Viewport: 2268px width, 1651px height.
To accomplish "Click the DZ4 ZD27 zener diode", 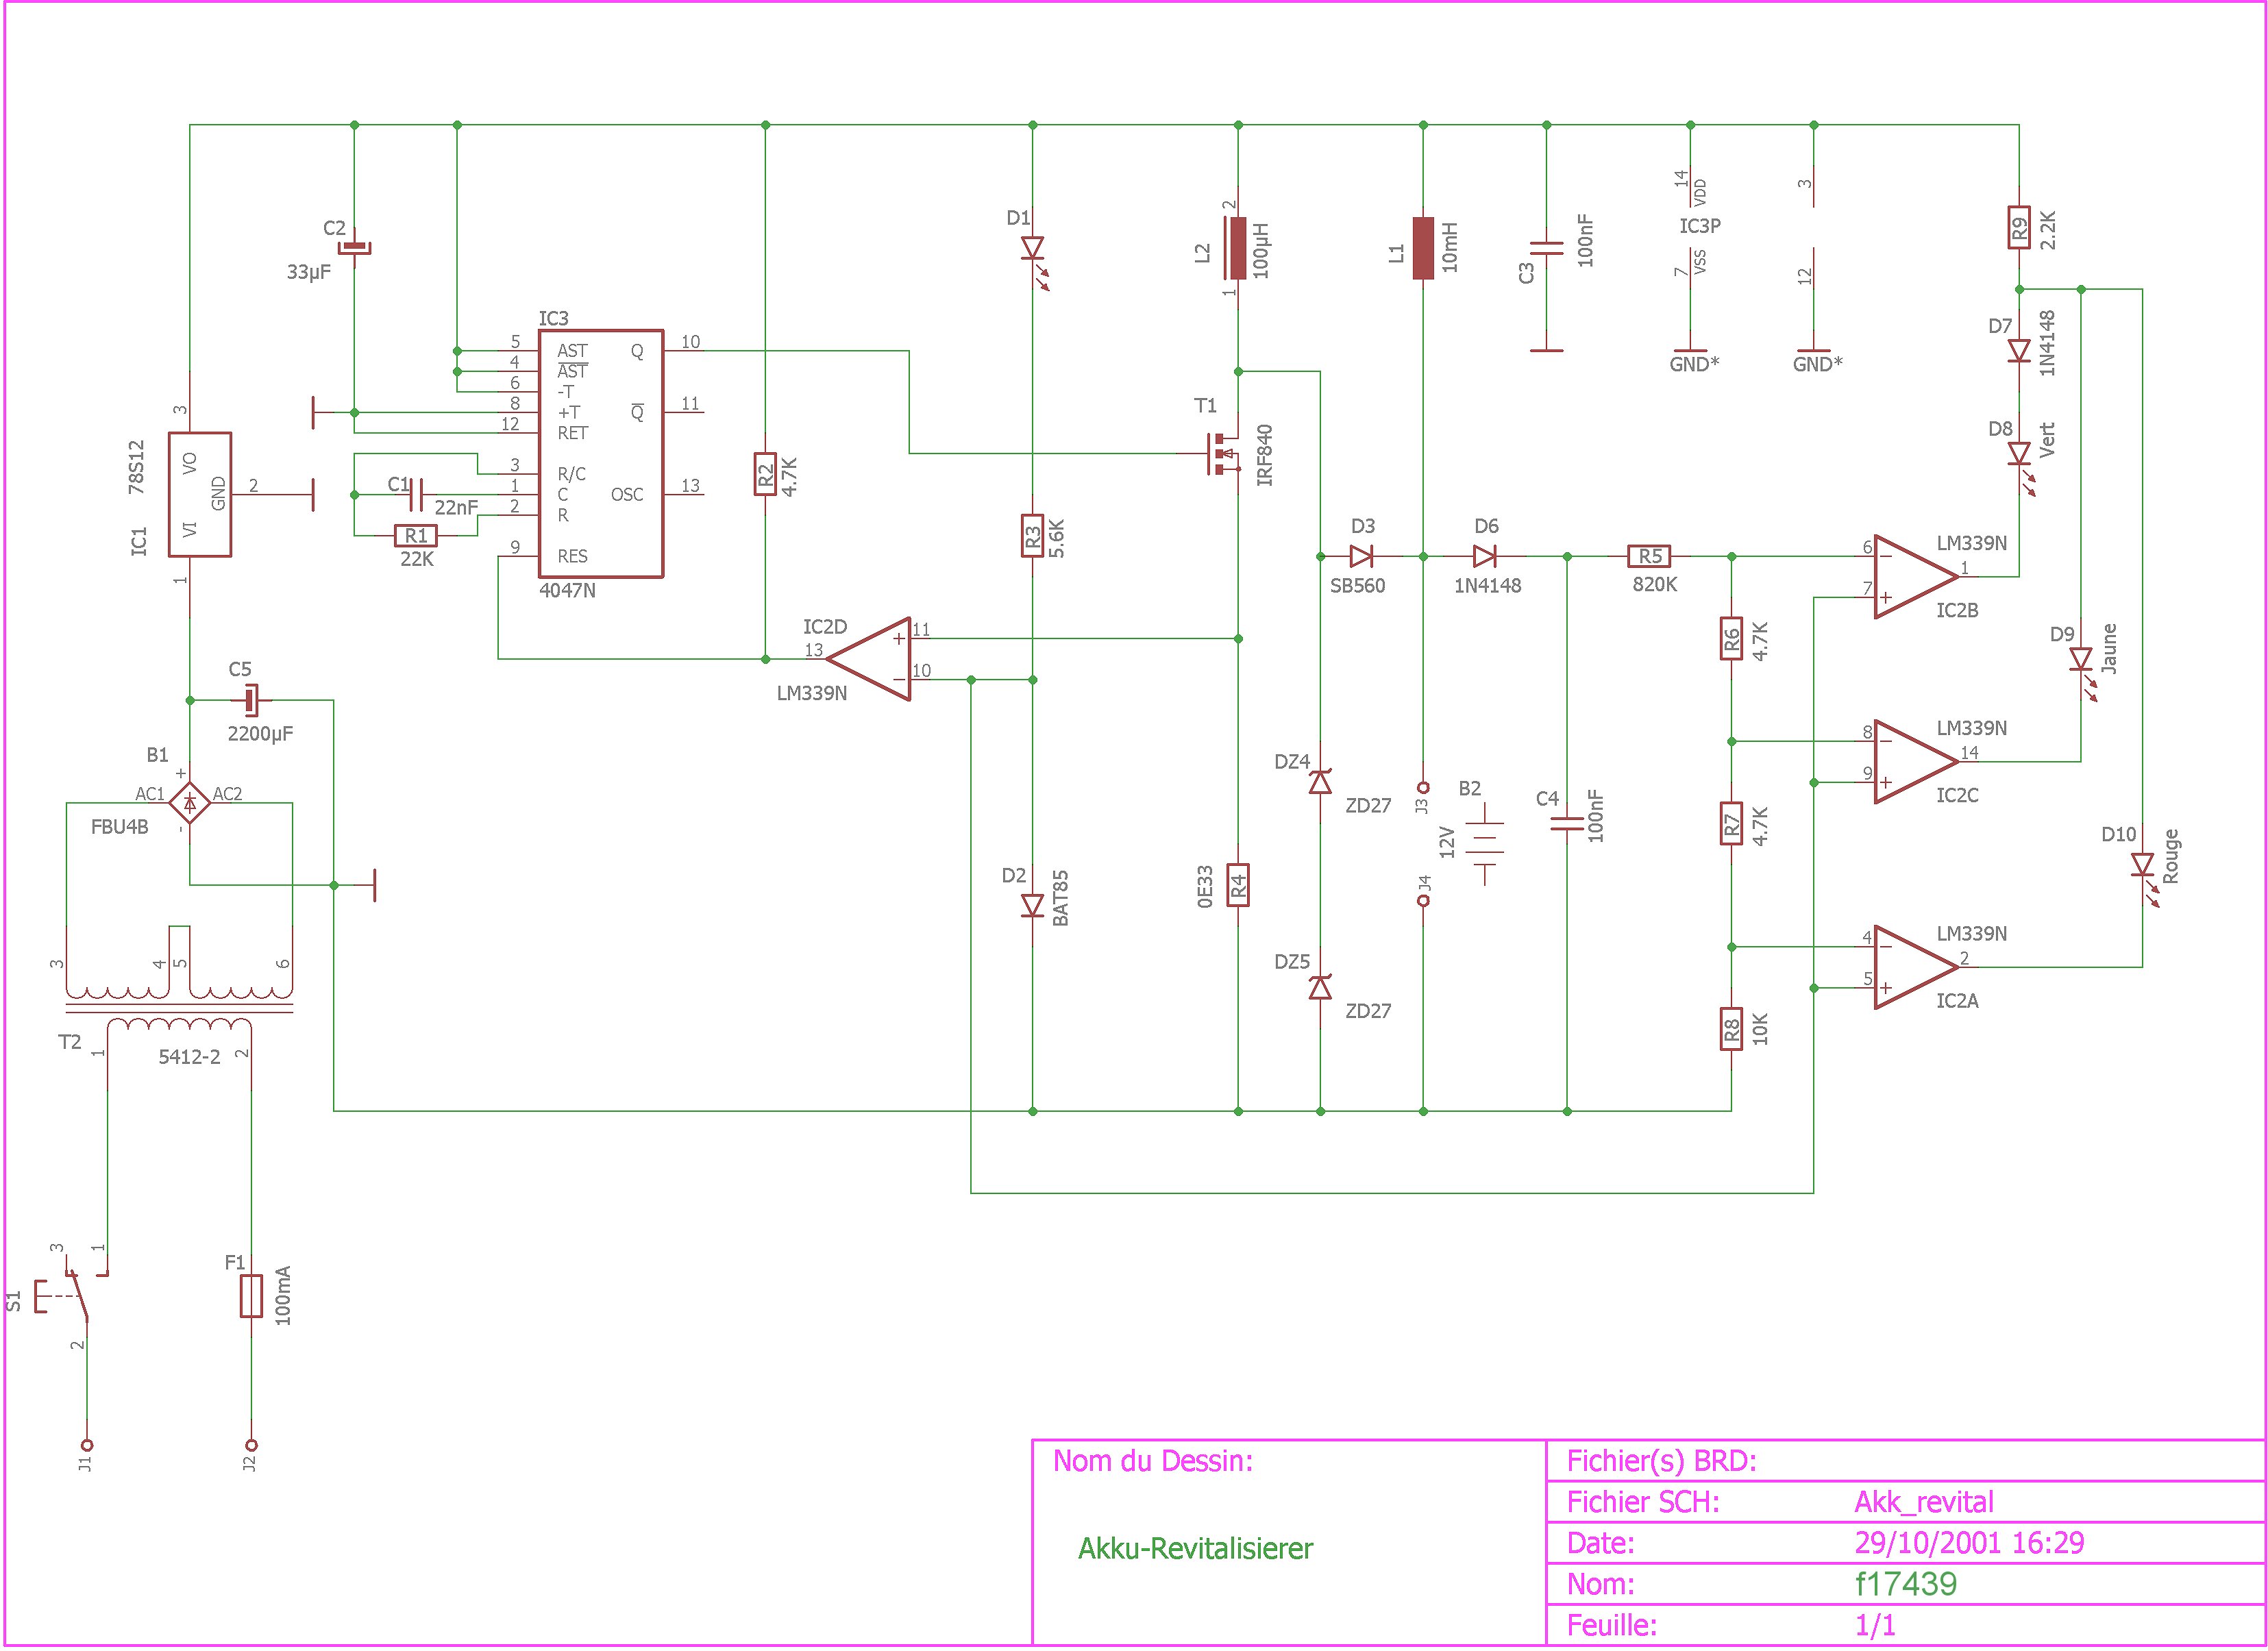I will pyautogui.click(x=1320, y=782).
